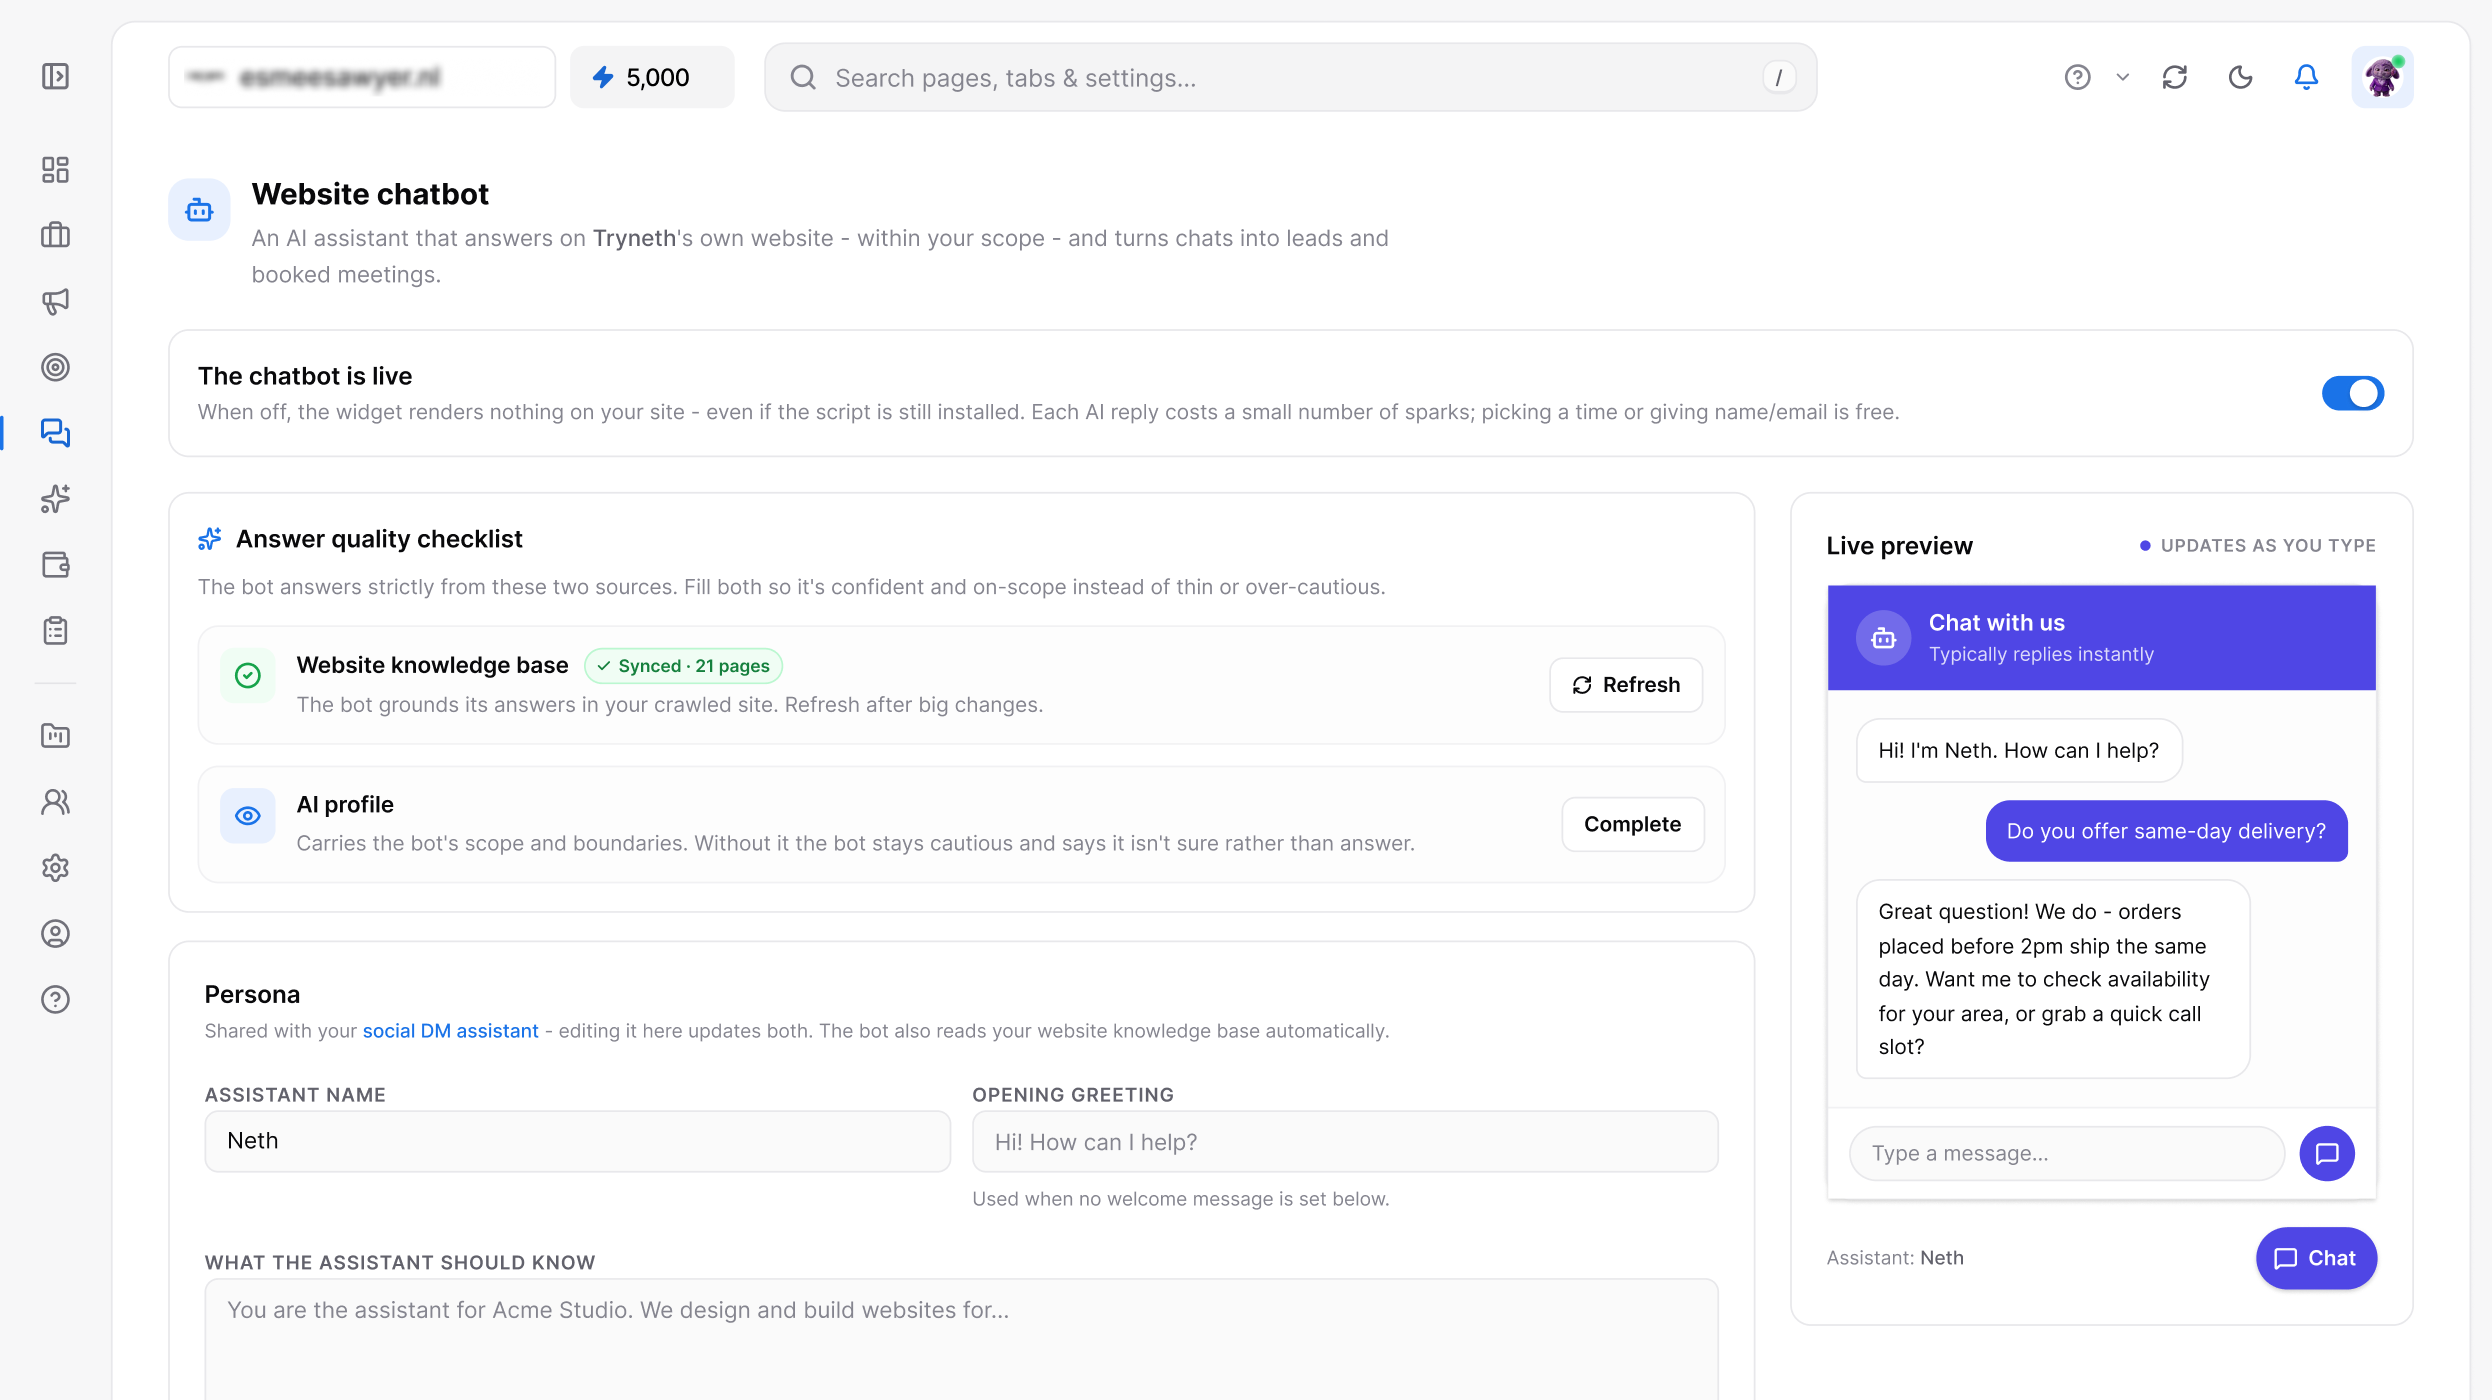Open the social DM assistant link
The height and width of the screenshot is (1400, 2492).
pyautogui.click(x=450, y=1031)
